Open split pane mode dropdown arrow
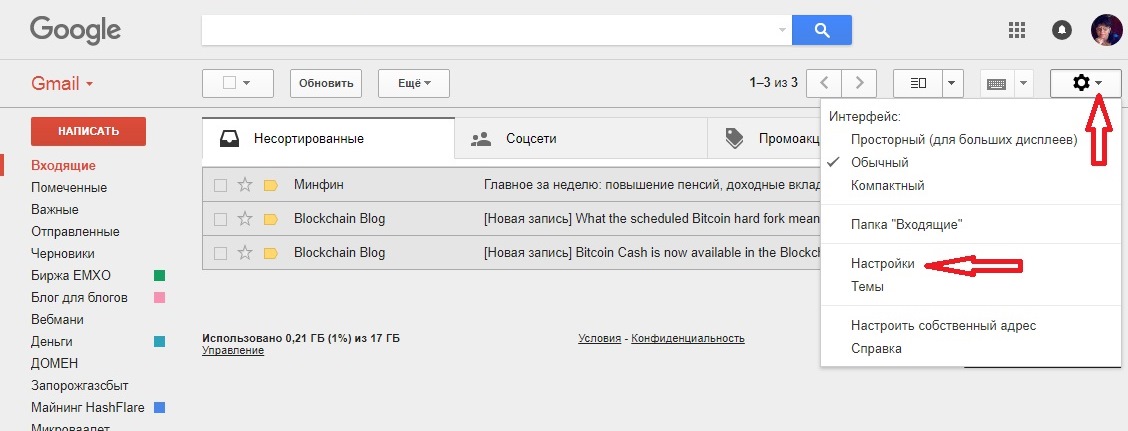Viewport: 1128px width, 431px height. [x=952, y=83]
